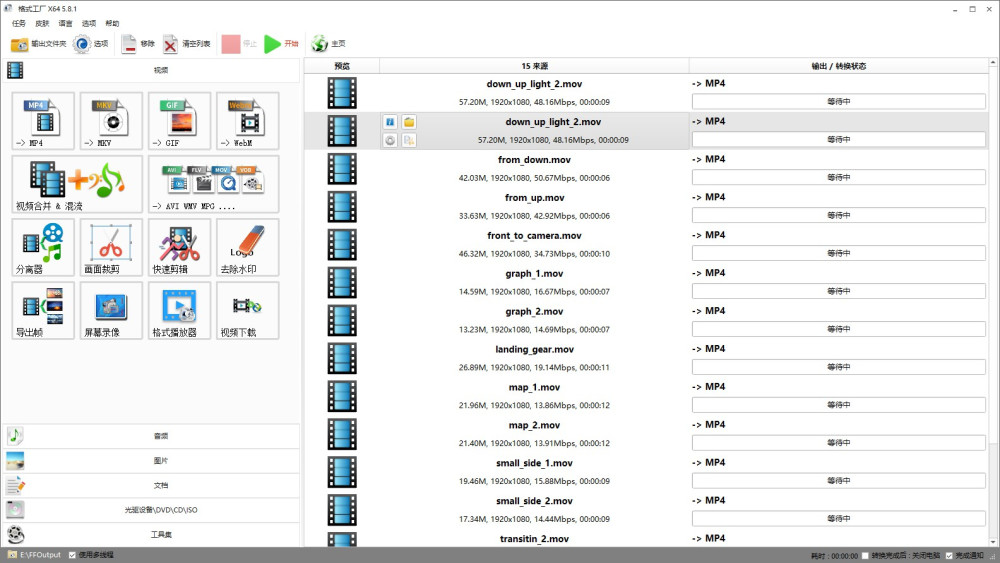Choose the -> GIF conversion icon
This screenshot has width=1000, height=563.
179,121
